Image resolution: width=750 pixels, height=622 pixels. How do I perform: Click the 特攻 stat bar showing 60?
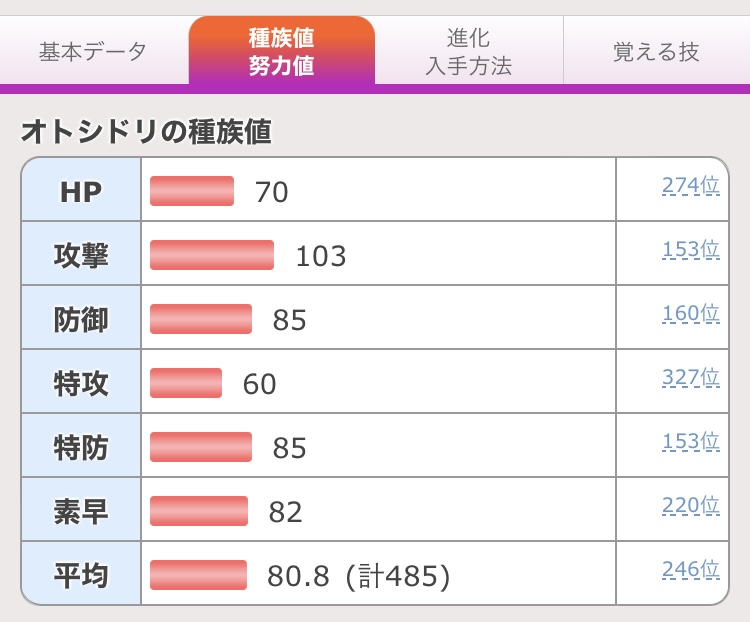pos(186,383)
